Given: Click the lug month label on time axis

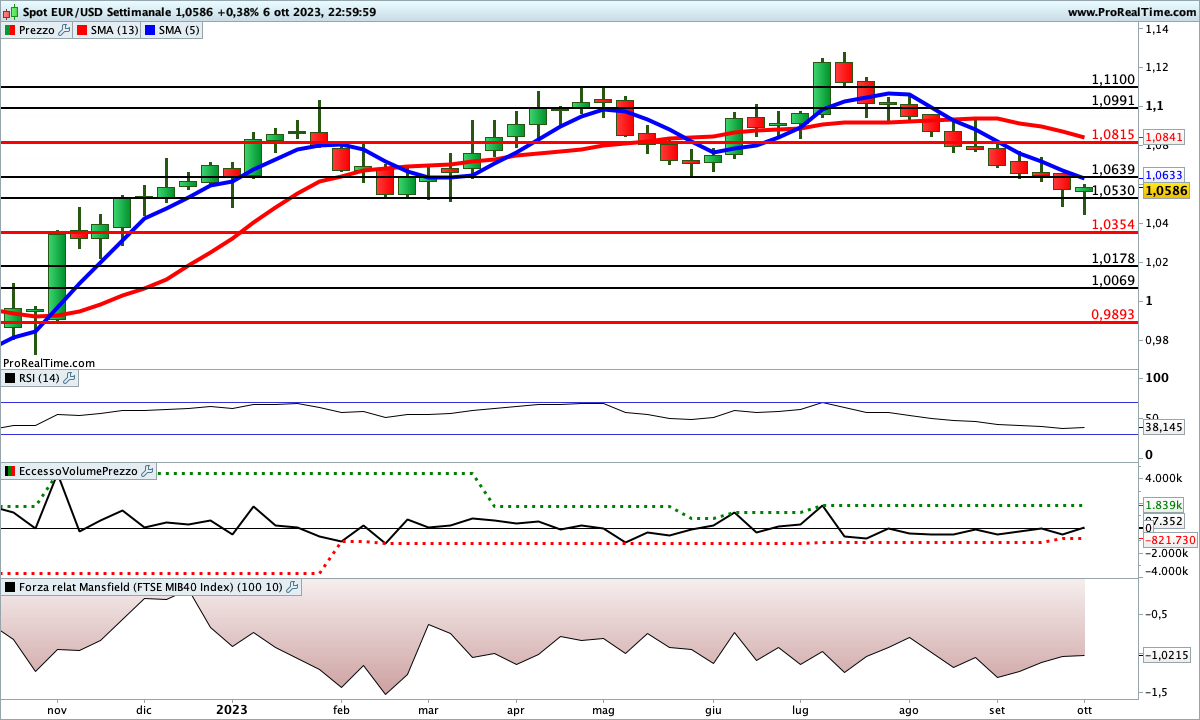Looking at the screenshot, I should 799,709.
